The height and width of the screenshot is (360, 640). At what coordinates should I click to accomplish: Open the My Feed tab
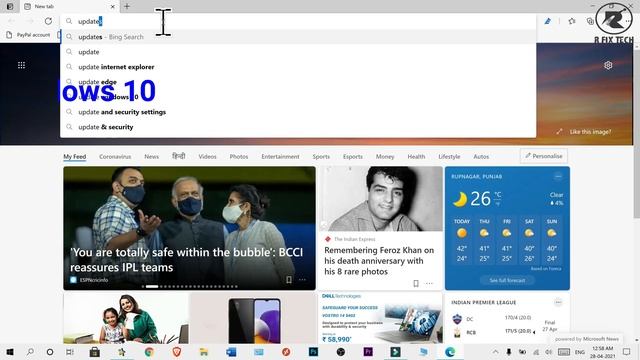click(75, 156)
